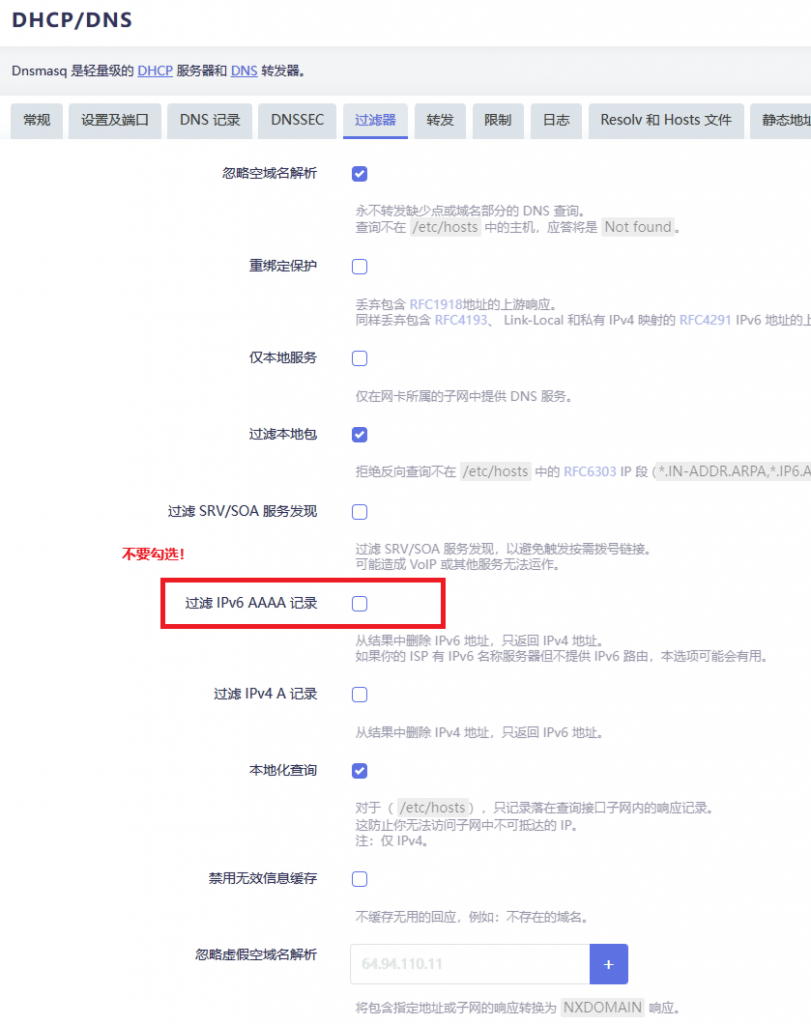This screenshot has width=811, height=1024.
Task: Click the 64.94.110.11 input field
Action: 470,964
